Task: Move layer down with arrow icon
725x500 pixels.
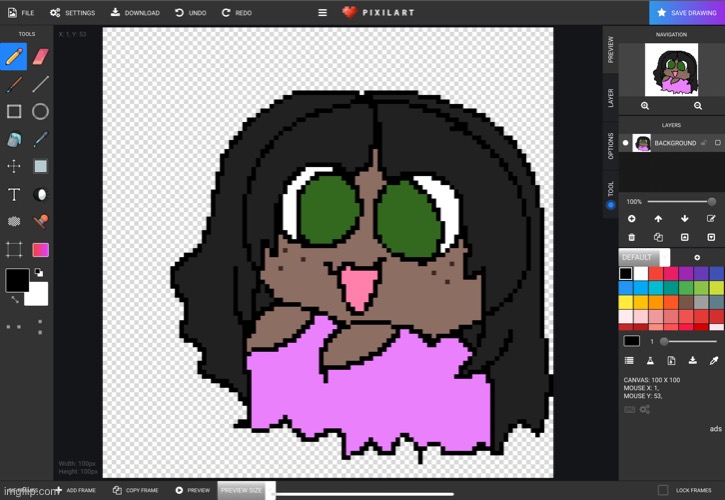Action: [685, 218]
